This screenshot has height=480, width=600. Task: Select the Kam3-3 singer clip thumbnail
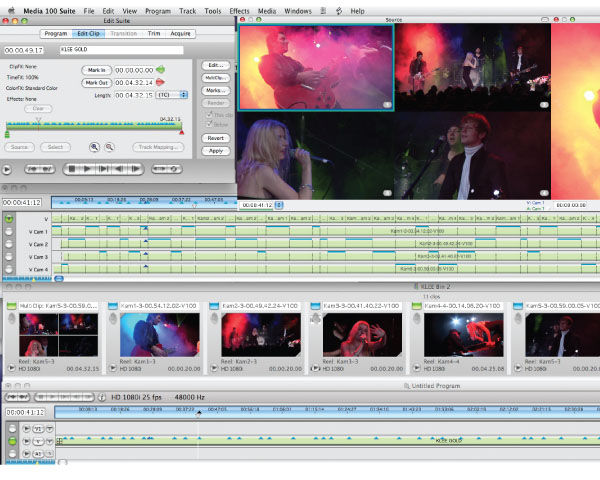[x=362, y=335]
